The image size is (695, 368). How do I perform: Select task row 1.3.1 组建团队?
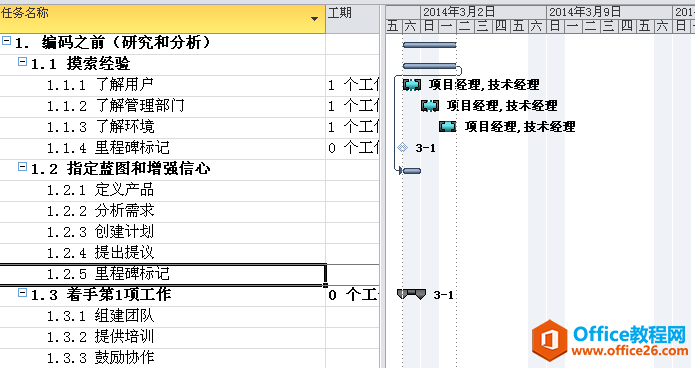point(163,316)
